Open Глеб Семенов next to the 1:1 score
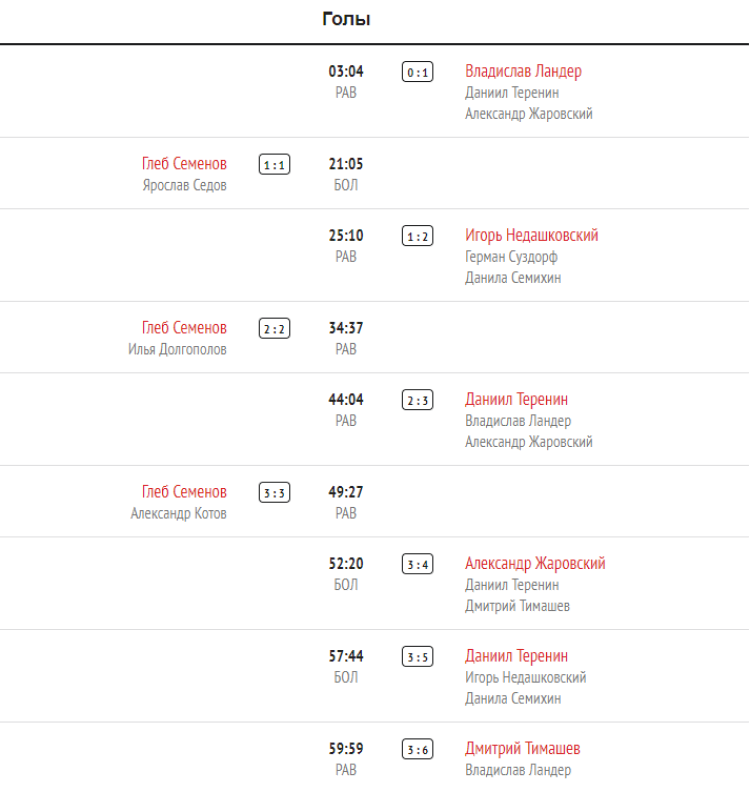Screen dimensions: 750x792 [x=184, y=164]
